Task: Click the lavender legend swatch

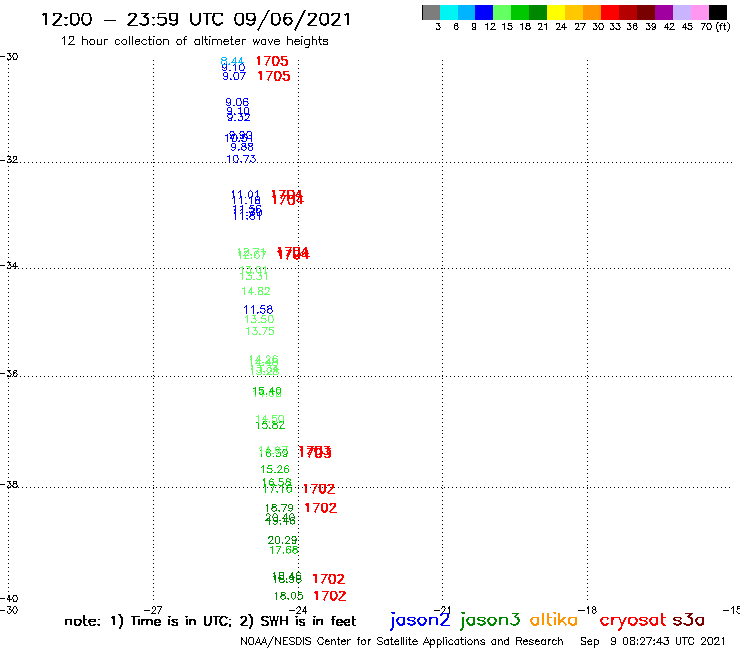Action: [x=682, y=12]
